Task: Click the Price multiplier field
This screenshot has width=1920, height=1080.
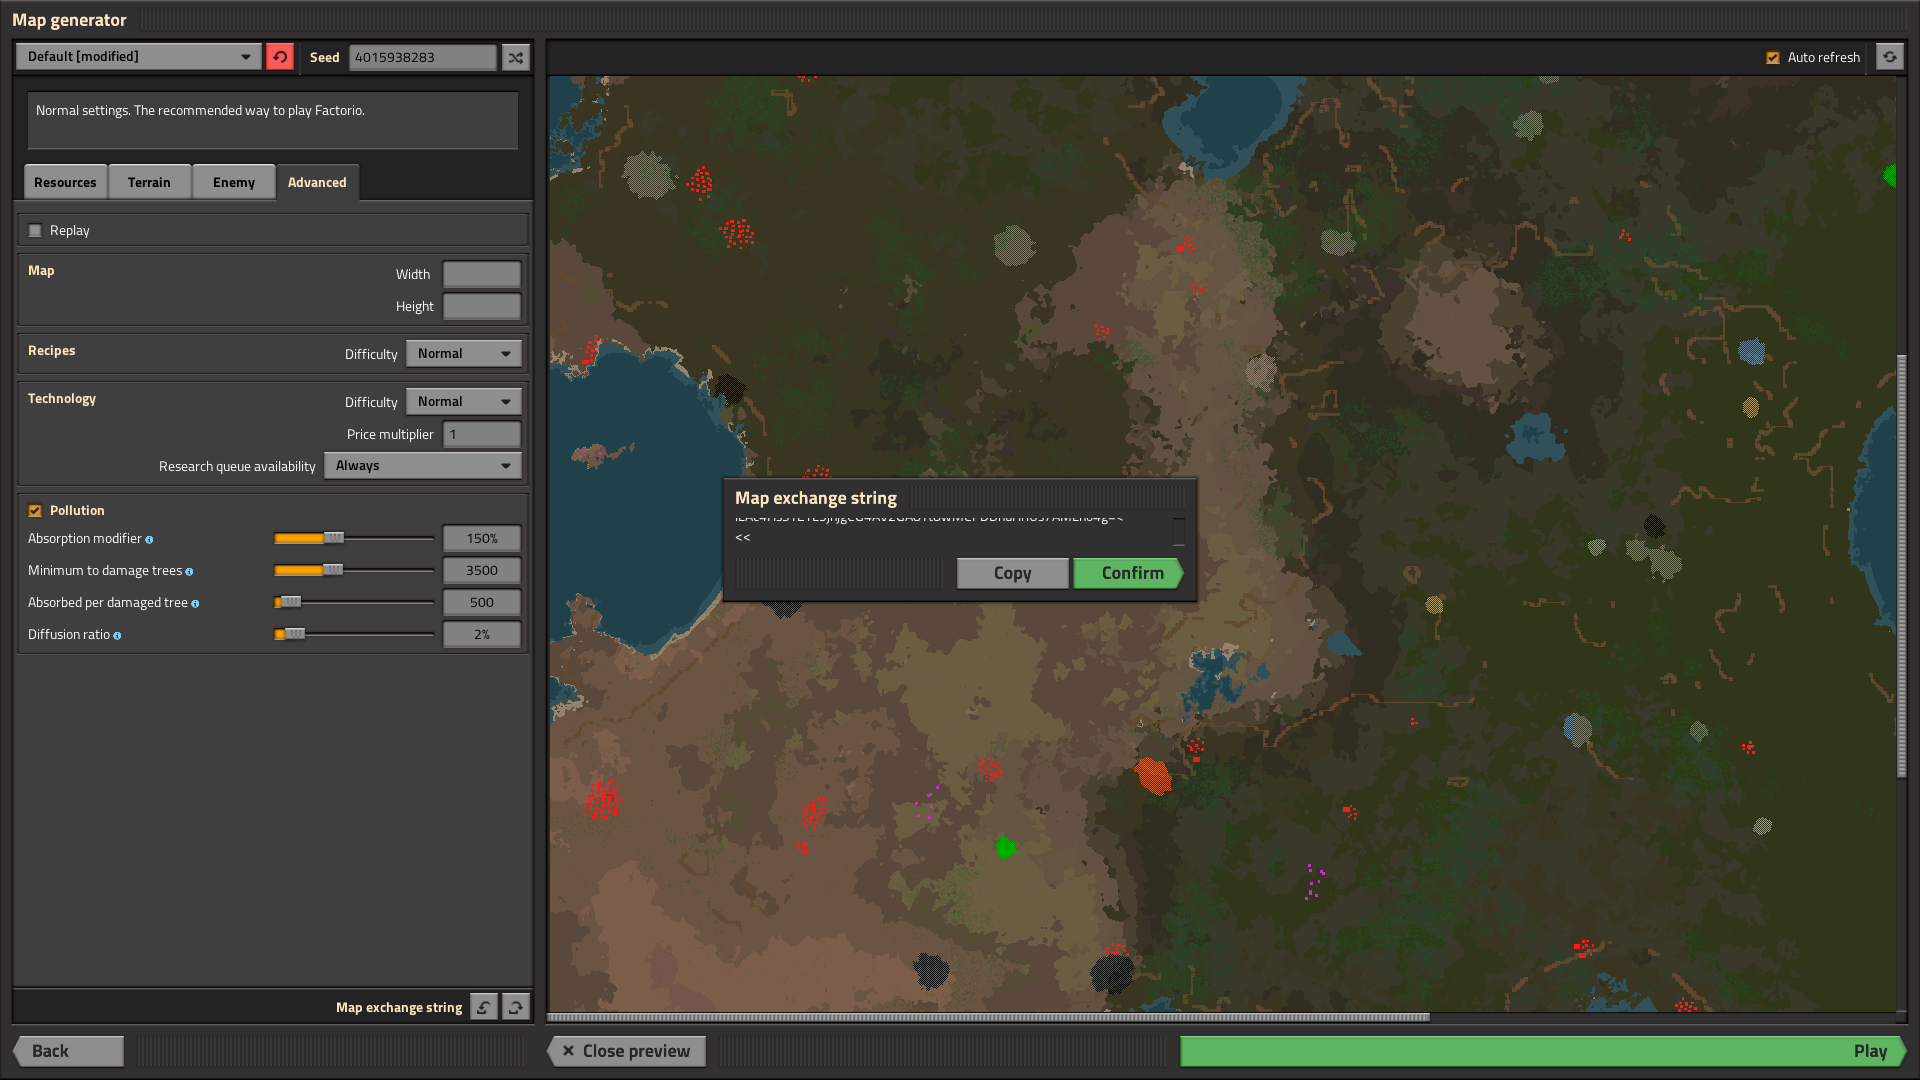Action: coord(482,435)
